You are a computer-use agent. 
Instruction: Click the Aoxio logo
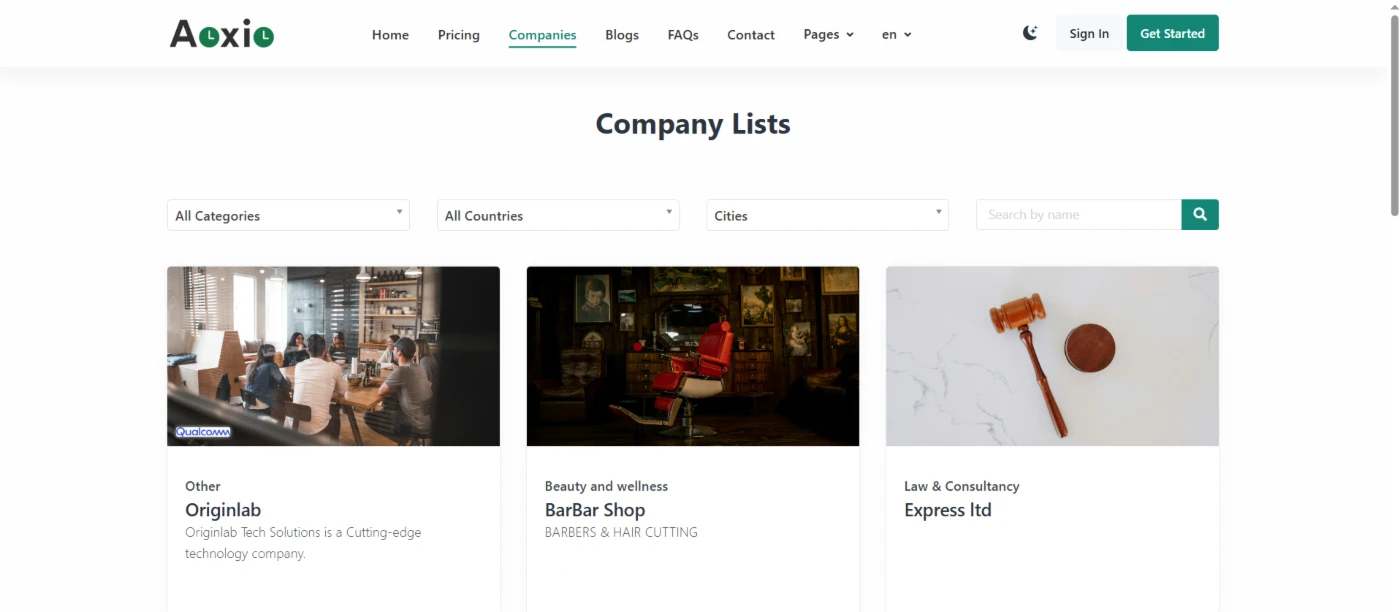(222, 34)
